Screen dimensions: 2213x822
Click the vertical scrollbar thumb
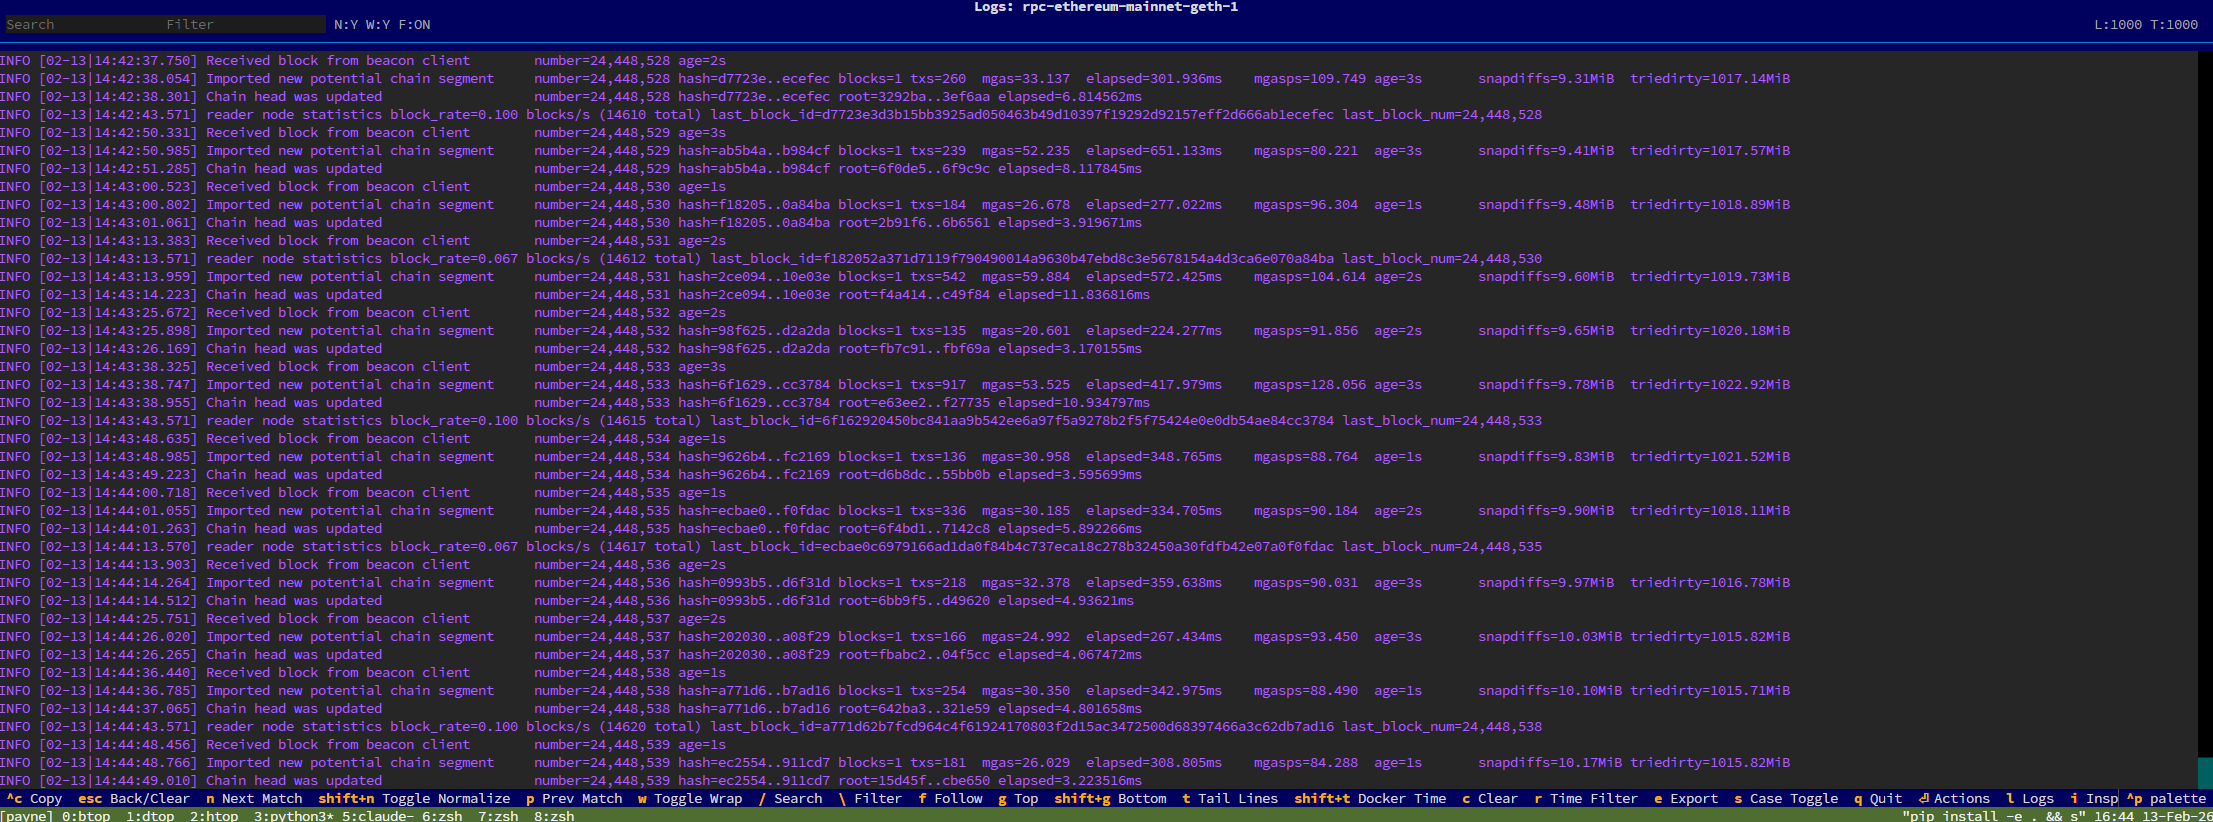[2204, 772]
